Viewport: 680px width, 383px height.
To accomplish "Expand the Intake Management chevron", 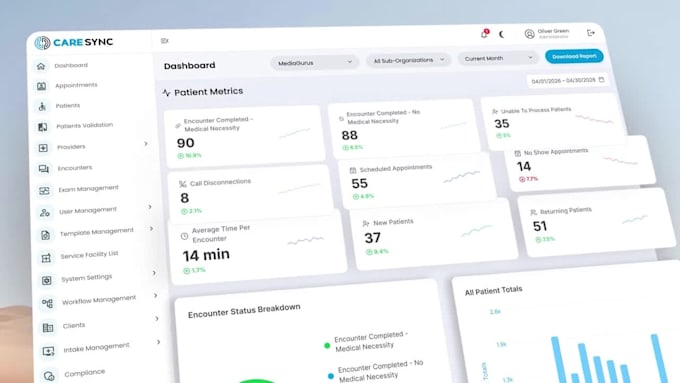I will click(x=158, y=342).
